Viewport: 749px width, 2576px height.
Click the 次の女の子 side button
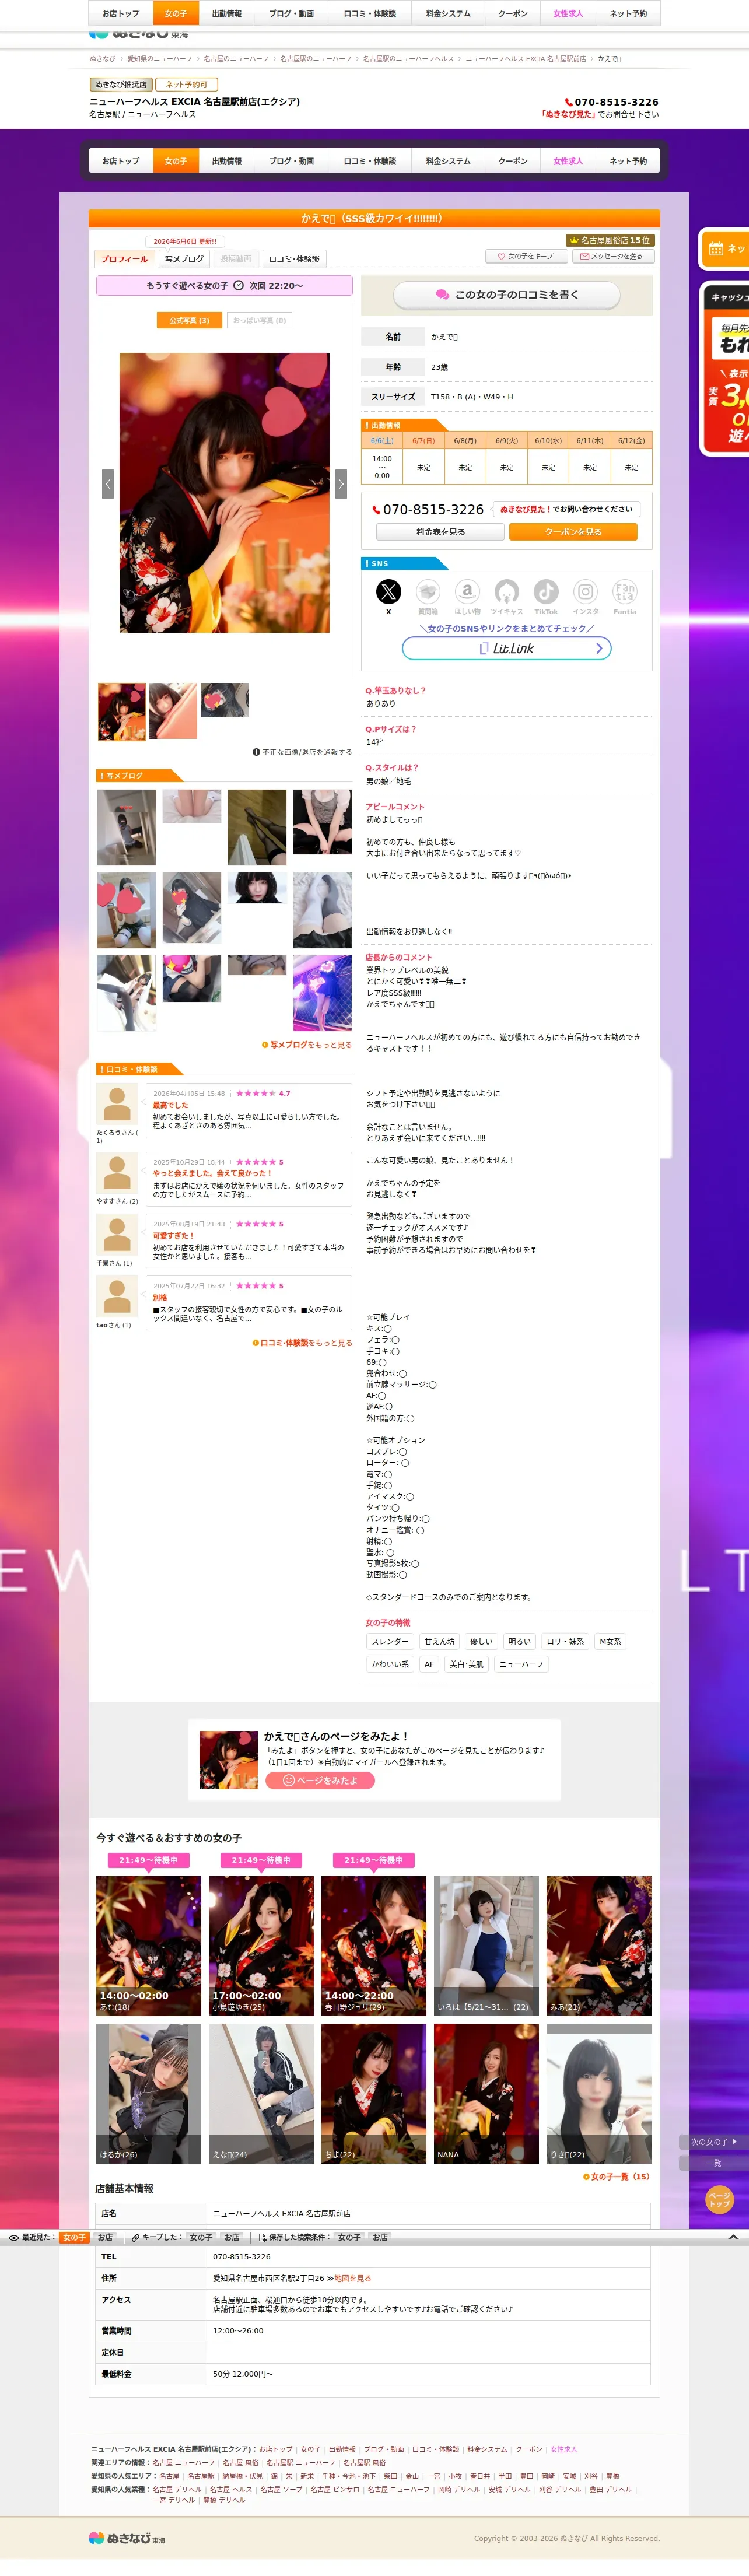714,2142
